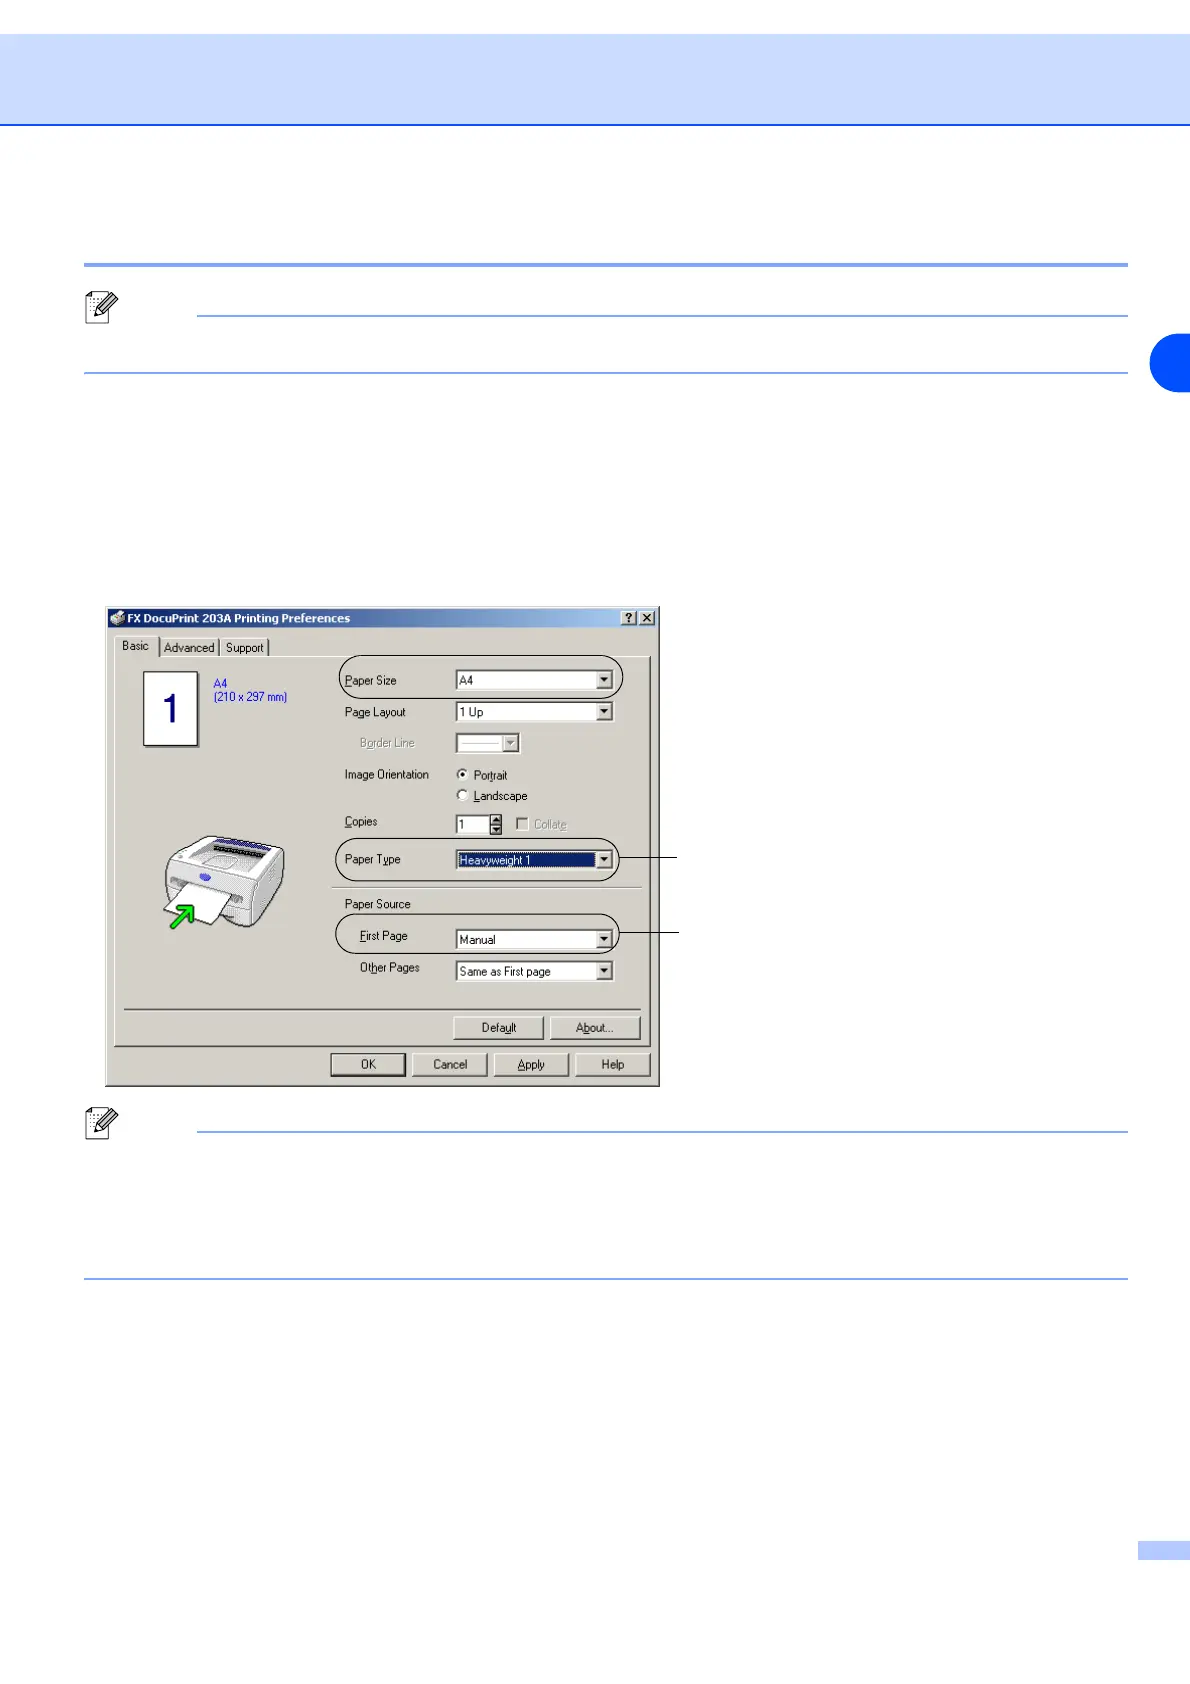Click the printer icon in the title bar
This screenshot has width=1190, height=1684.
coord(118,618)
